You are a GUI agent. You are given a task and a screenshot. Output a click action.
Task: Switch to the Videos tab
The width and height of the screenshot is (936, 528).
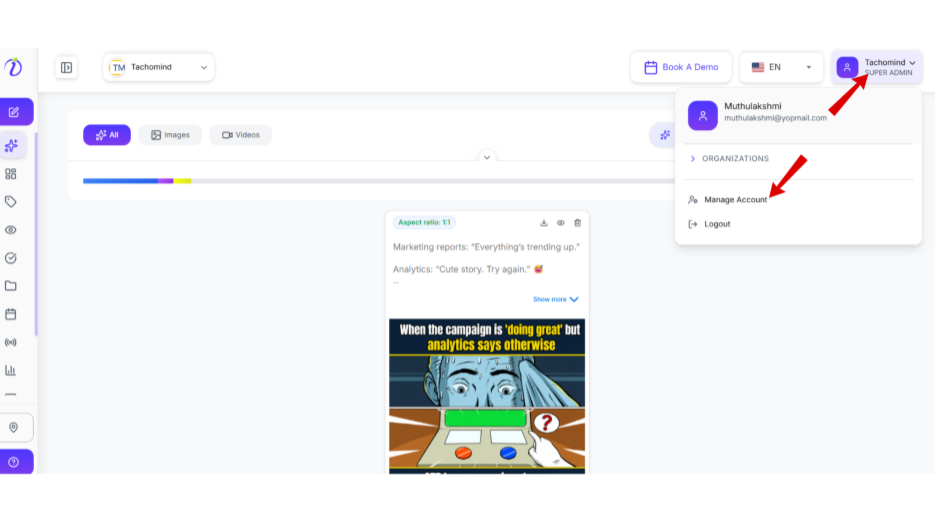pos(241,135)
